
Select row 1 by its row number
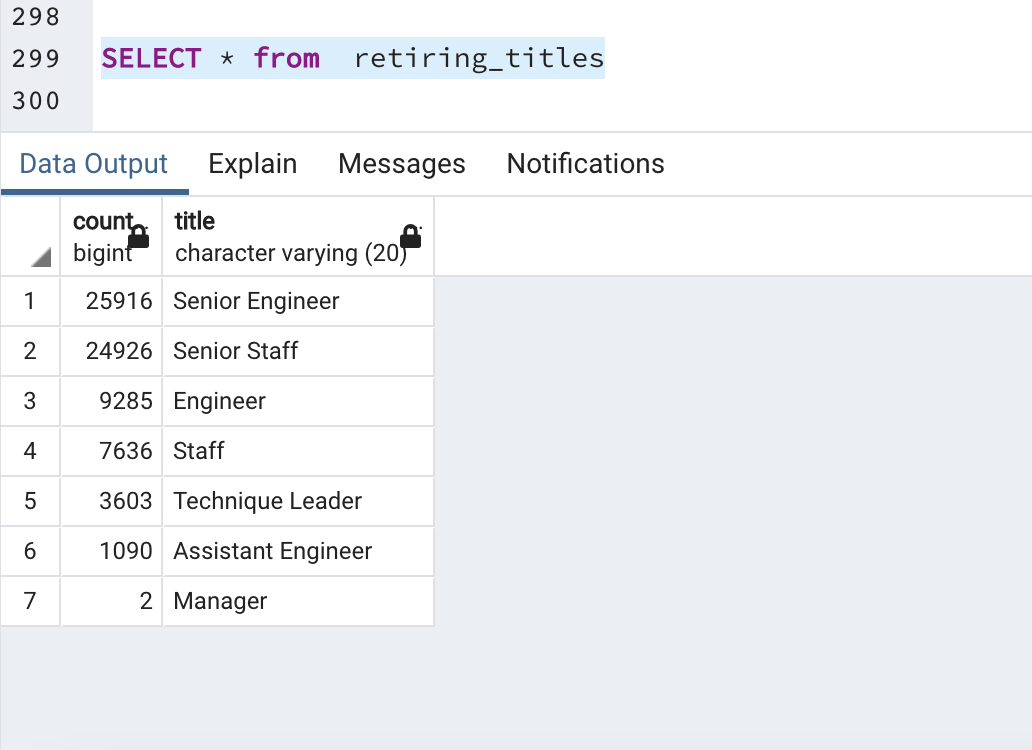30,301
